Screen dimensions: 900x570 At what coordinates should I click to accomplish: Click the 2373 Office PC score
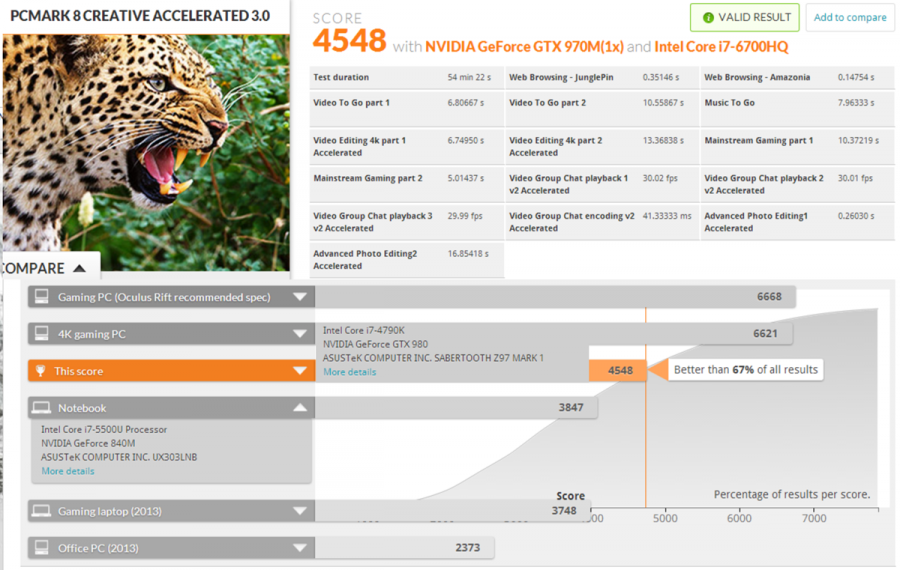tap(468, 548)
